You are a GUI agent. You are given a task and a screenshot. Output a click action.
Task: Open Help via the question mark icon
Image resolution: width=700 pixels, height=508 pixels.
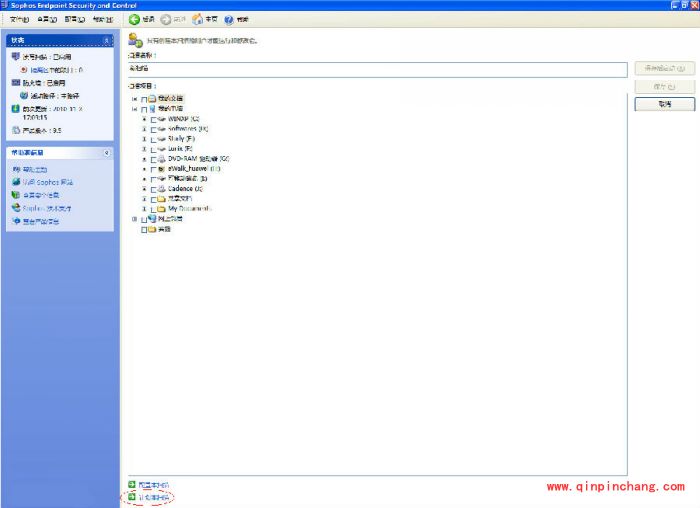tap(229, 19)
